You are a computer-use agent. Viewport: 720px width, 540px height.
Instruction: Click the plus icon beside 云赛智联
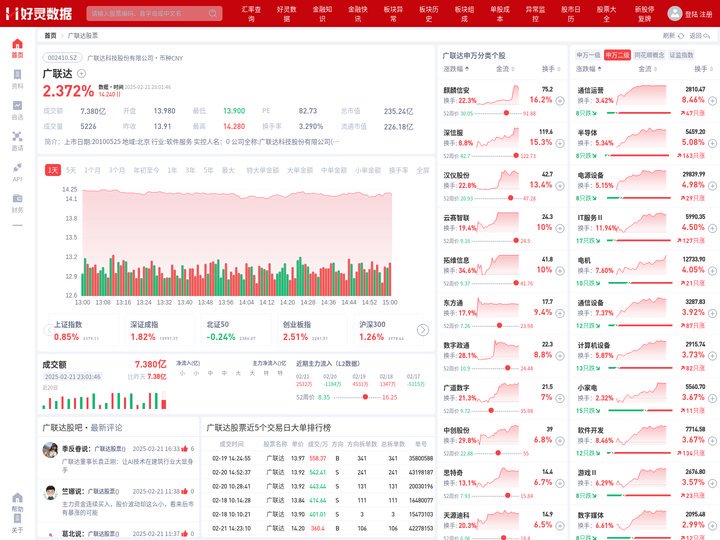click(560, 228)
